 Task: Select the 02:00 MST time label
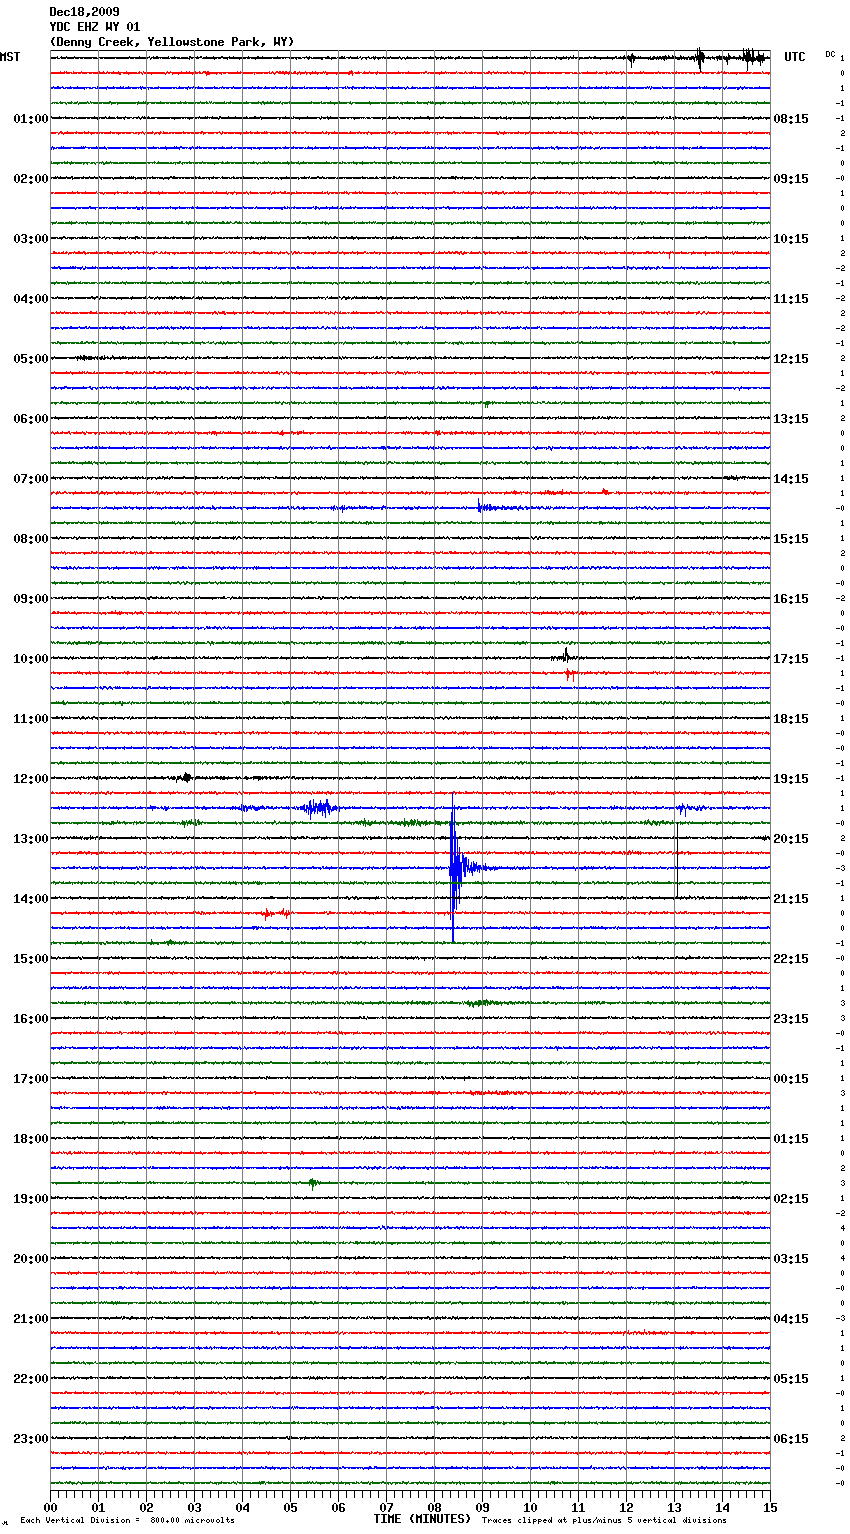31,179
